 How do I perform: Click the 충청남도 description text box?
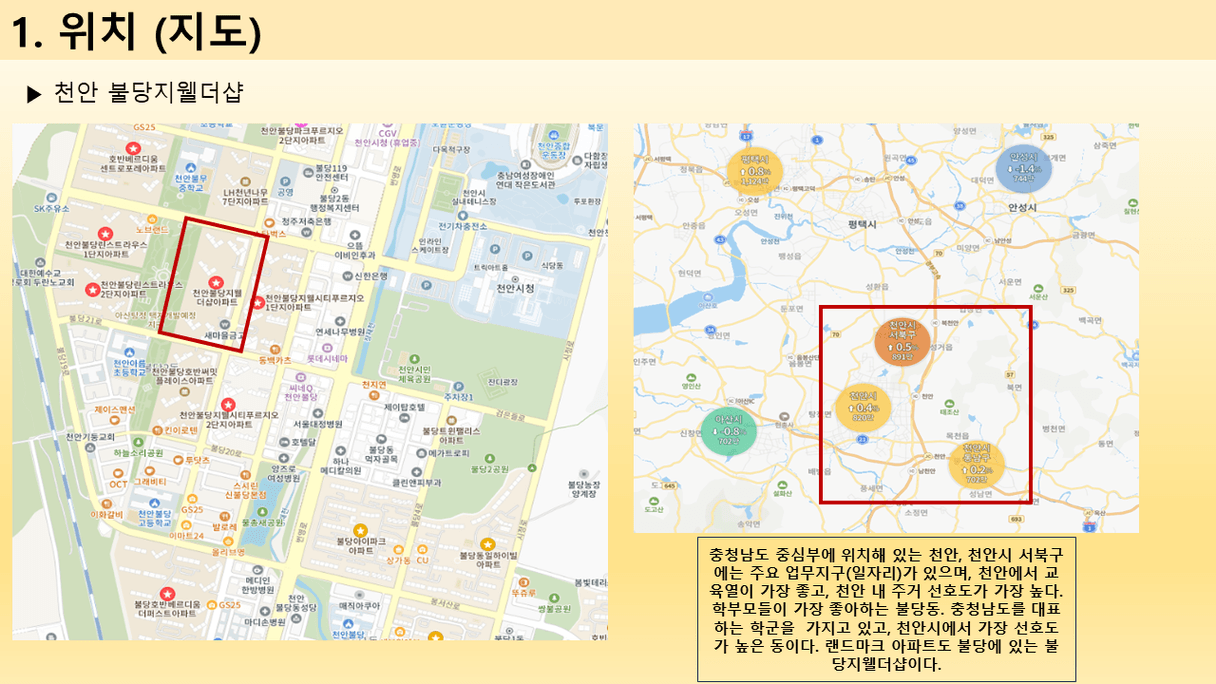pyautogui.click(x=886, y=609)
